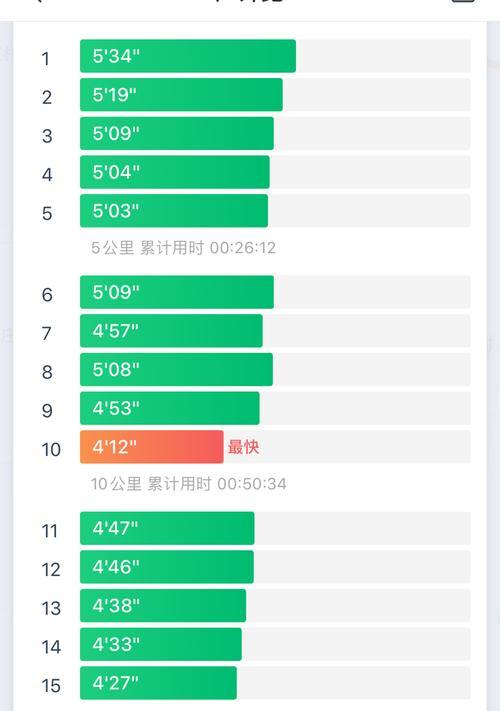Select the kilometer 5 split showing 5'03"
The height and width of the screenshot is (711, 500).
point(174,211)
